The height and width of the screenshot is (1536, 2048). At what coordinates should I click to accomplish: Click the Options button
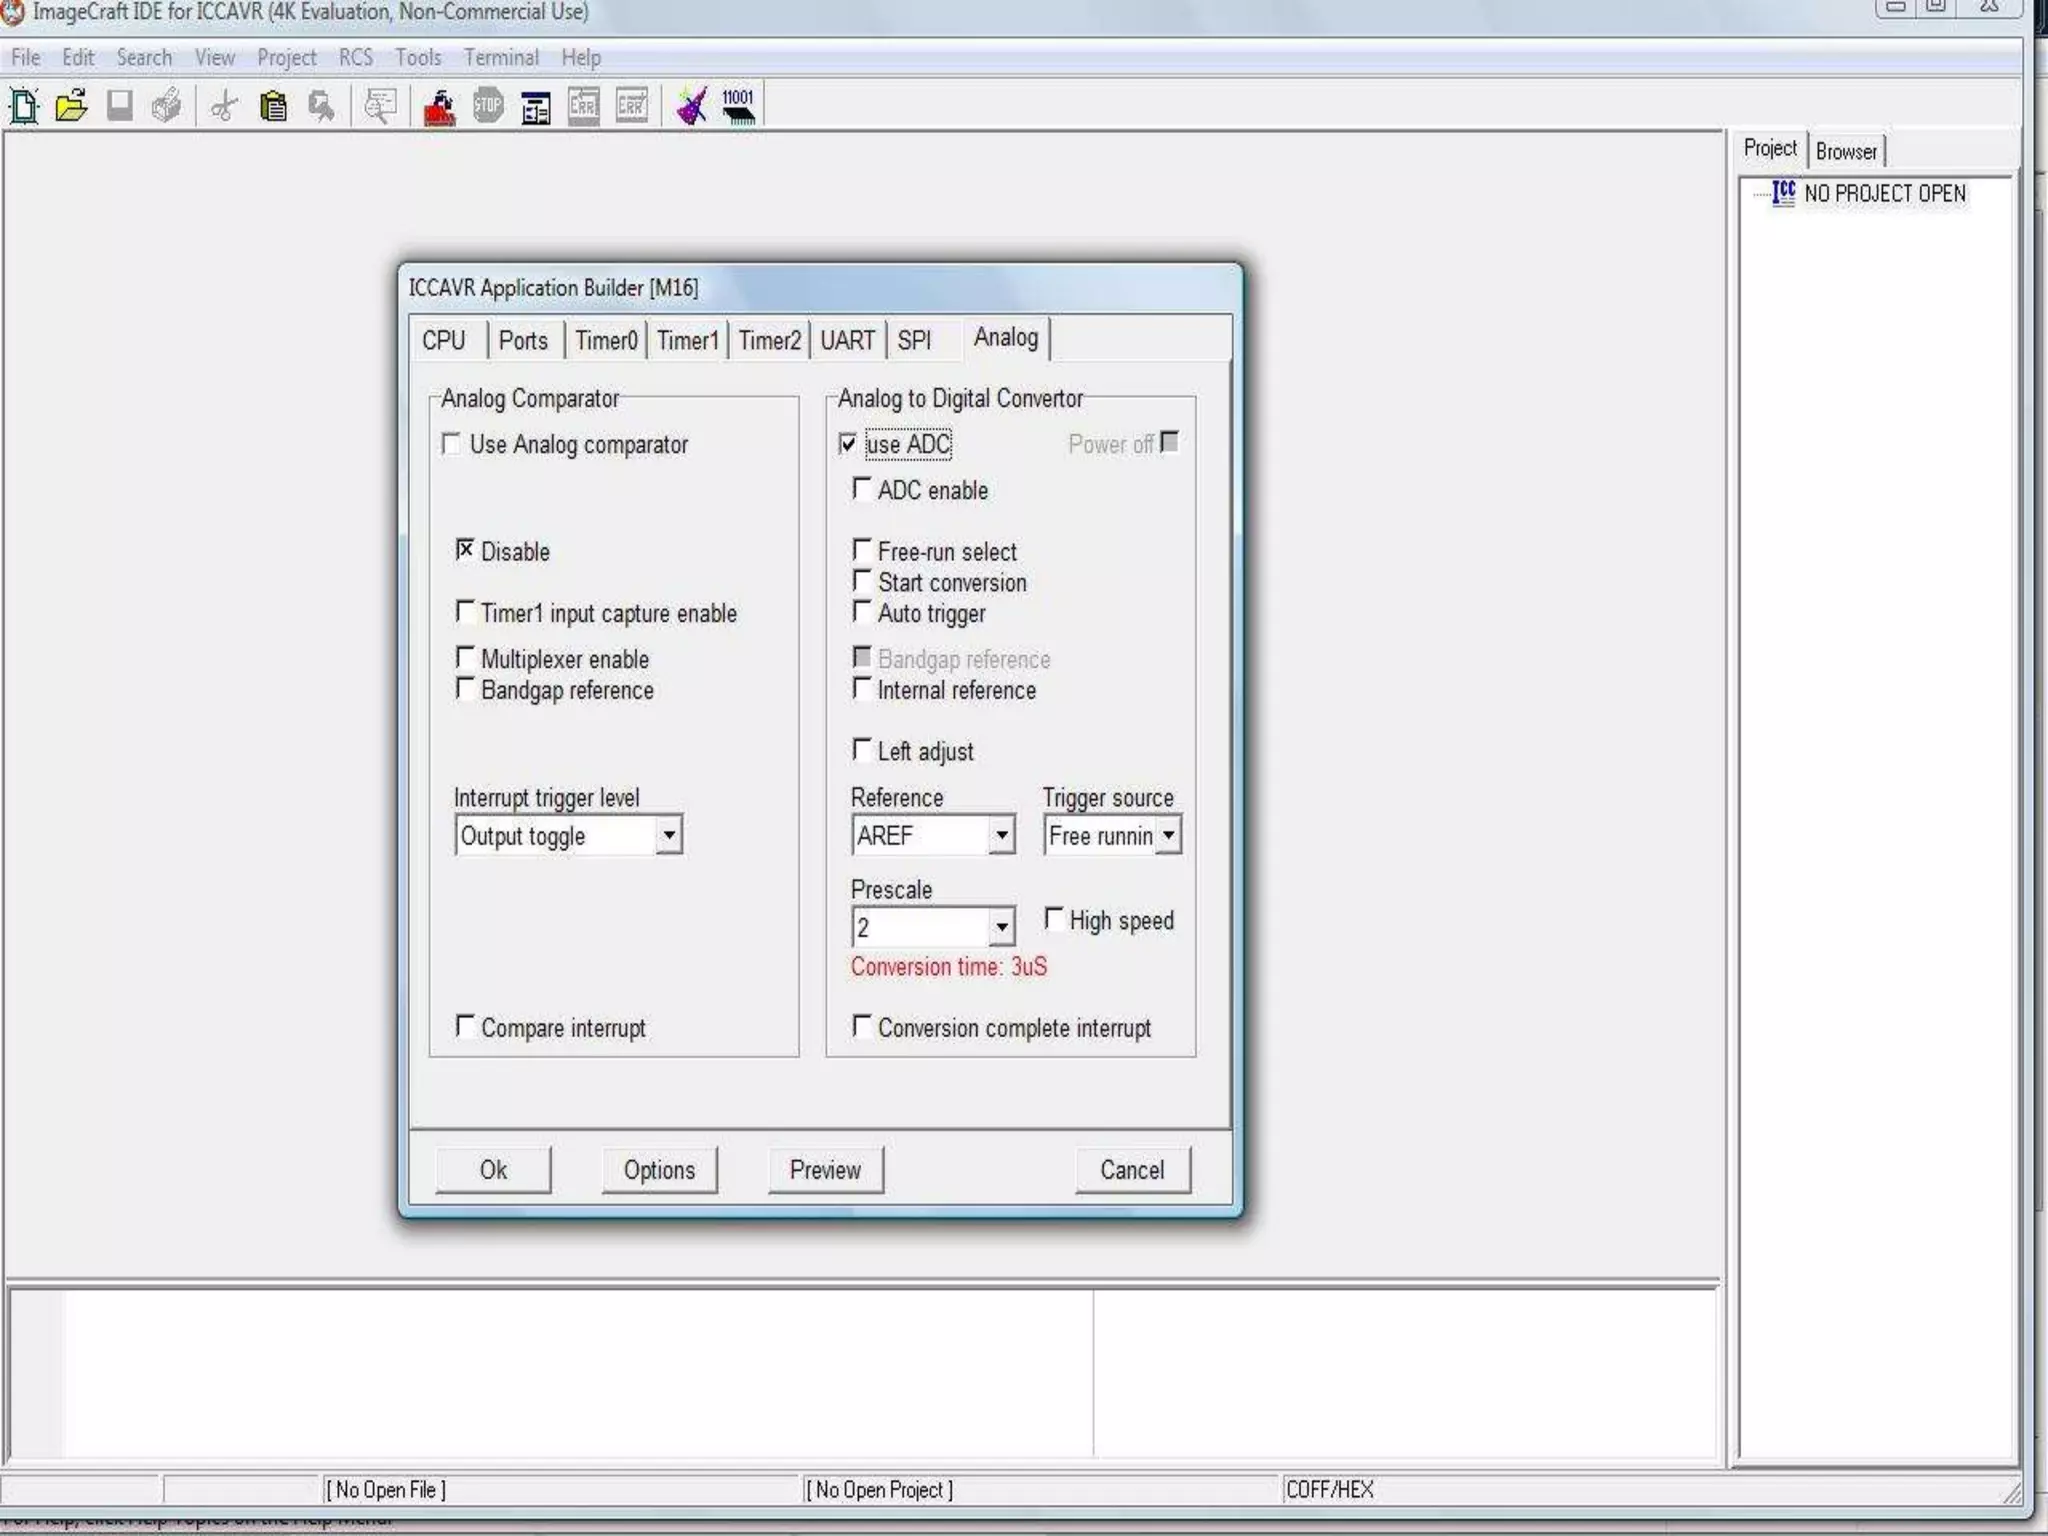[659, 1170]
